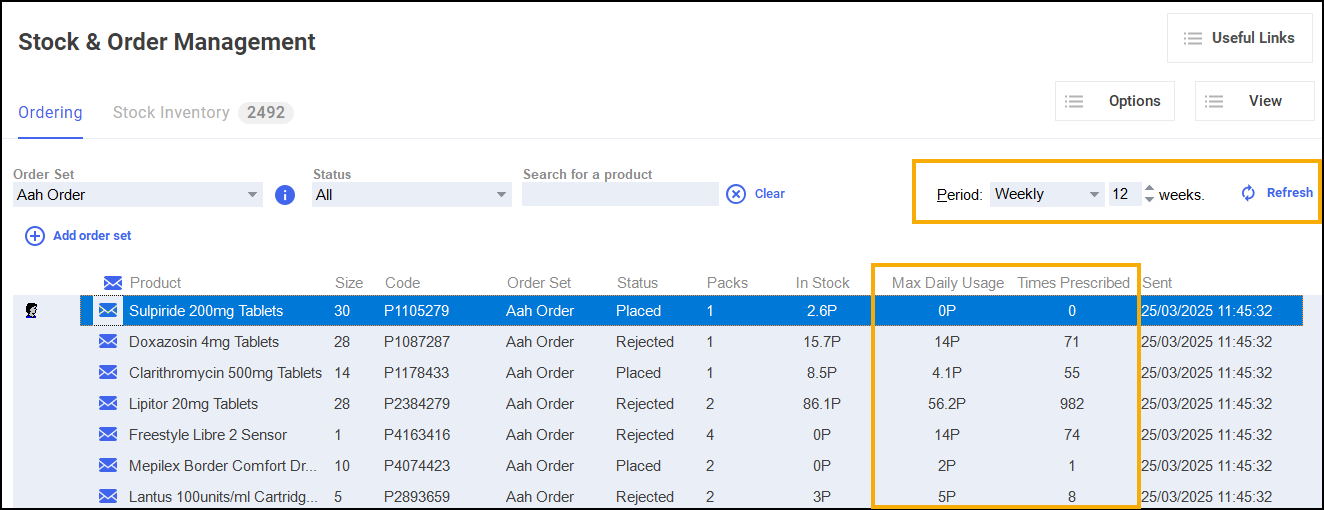Switch to the Stock Inventory tab

[171, 113]
